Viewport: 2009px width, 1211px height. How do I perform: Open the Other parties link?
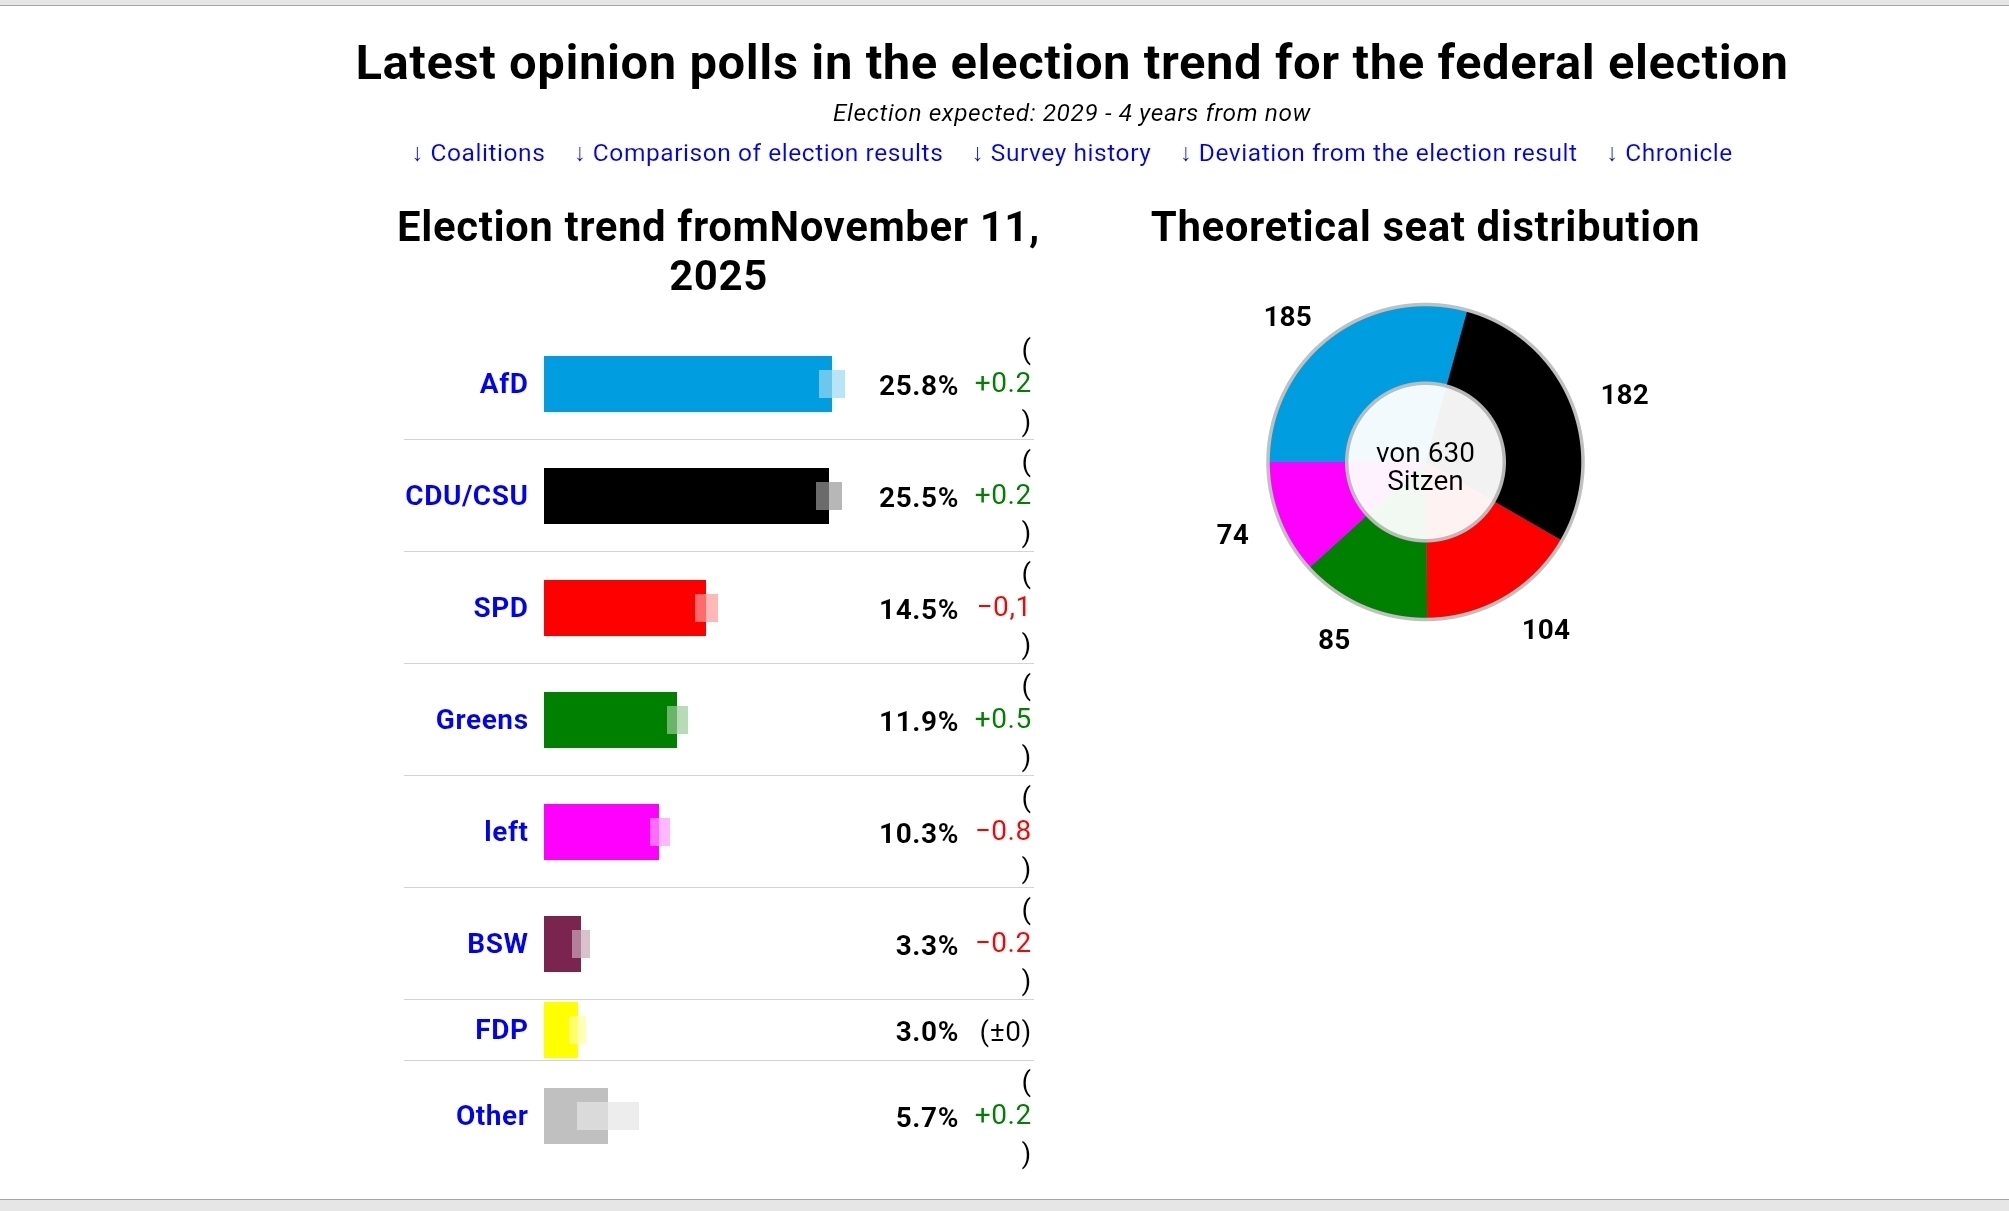[491, 1115]
